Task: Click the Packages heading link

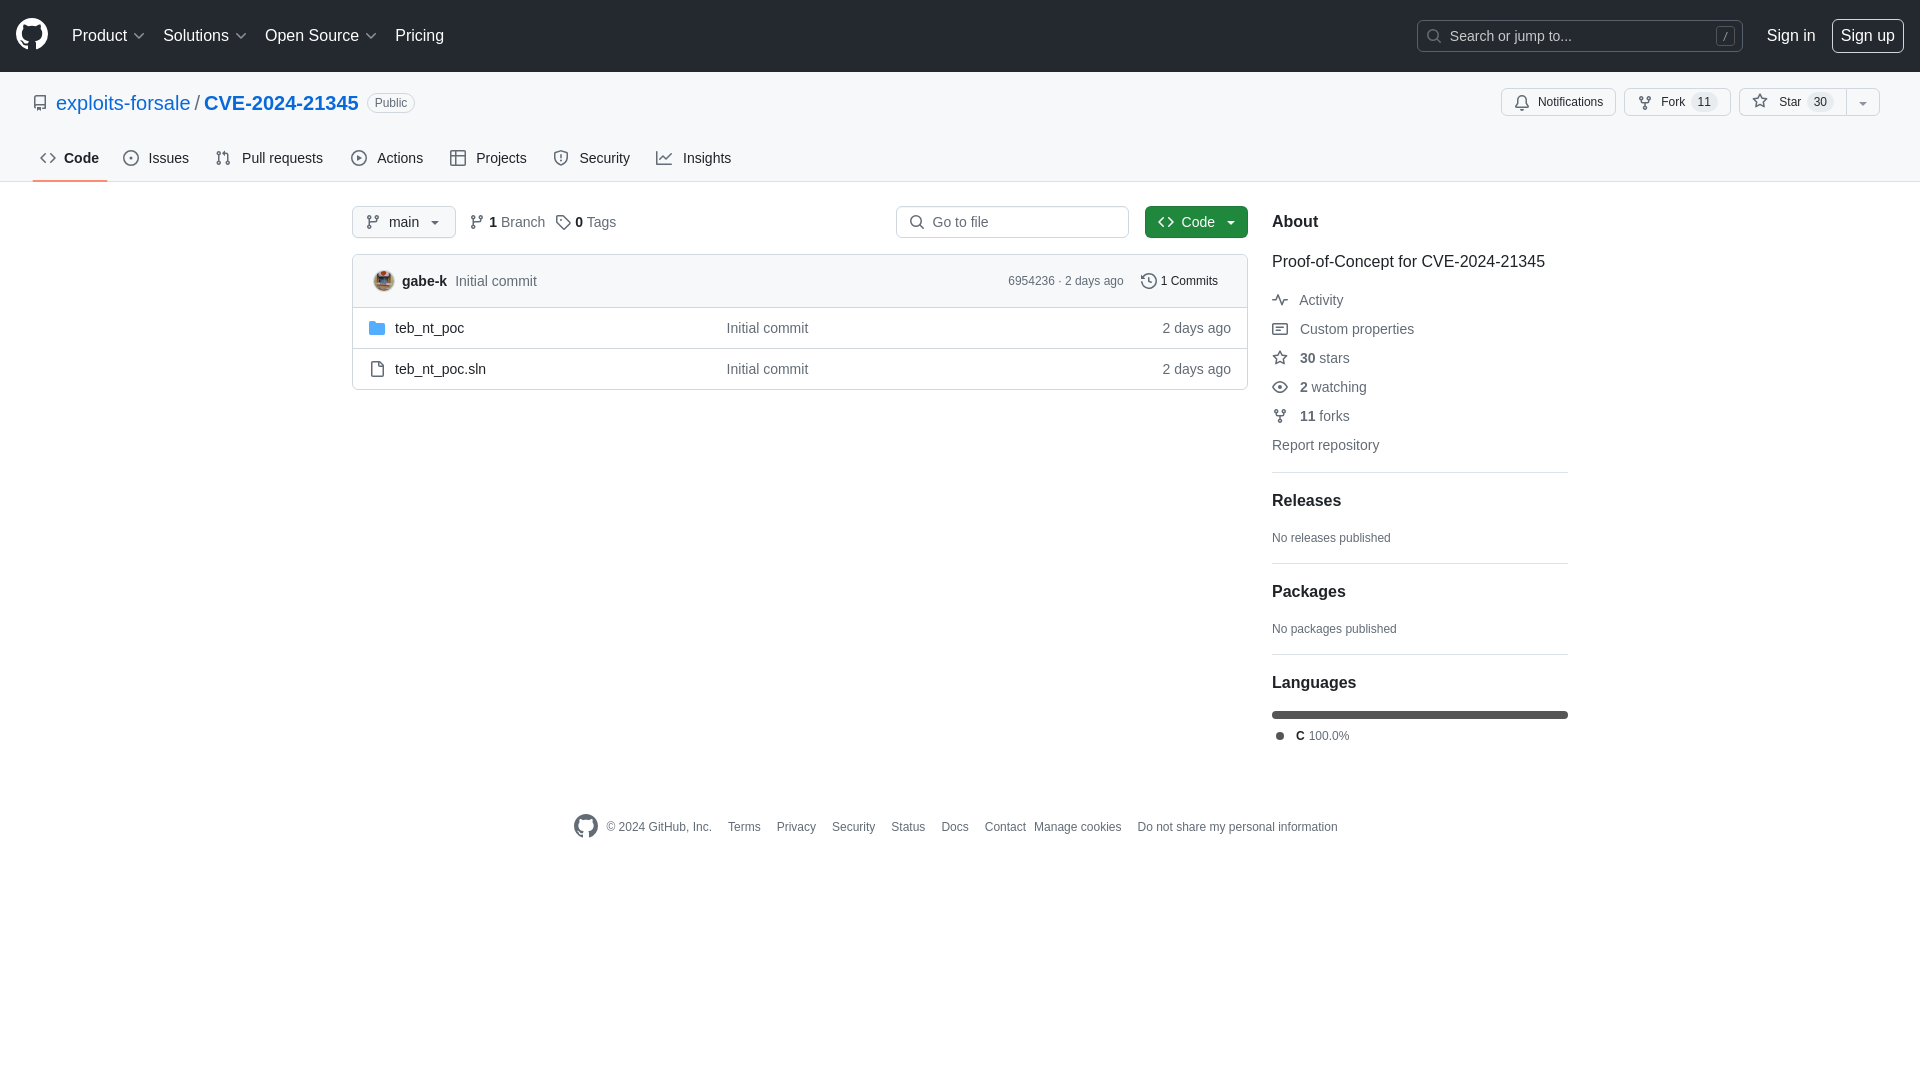Action: [1309, 592]
